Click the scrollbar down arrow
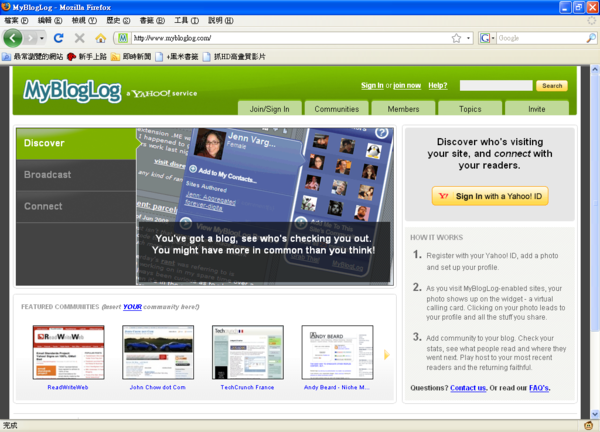 595,414
